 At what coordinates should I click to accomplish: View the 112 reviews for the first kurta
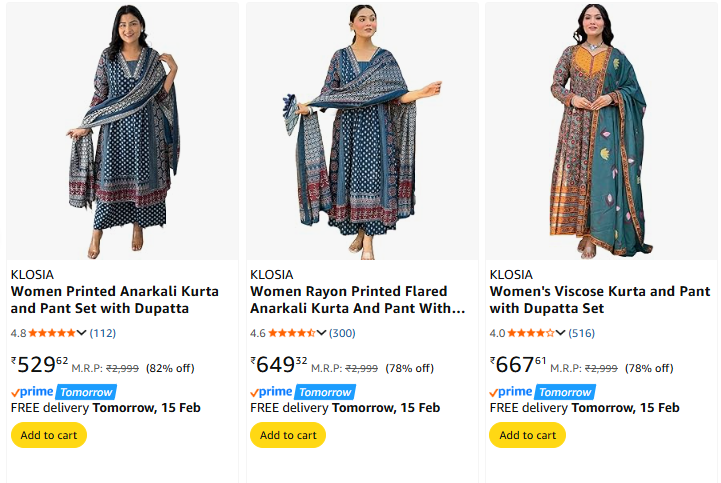click(x=103, y=333)
